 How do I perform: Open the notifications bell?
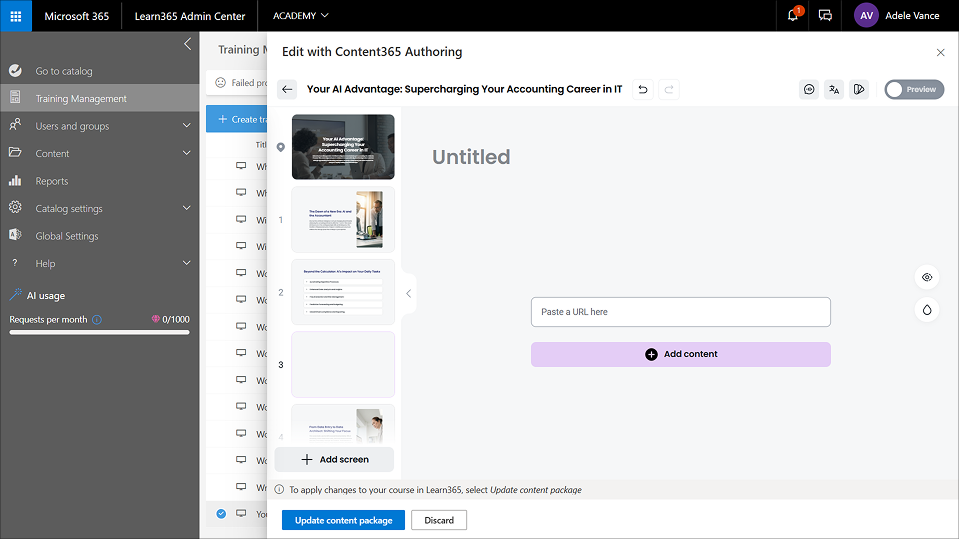pos(792,16)
